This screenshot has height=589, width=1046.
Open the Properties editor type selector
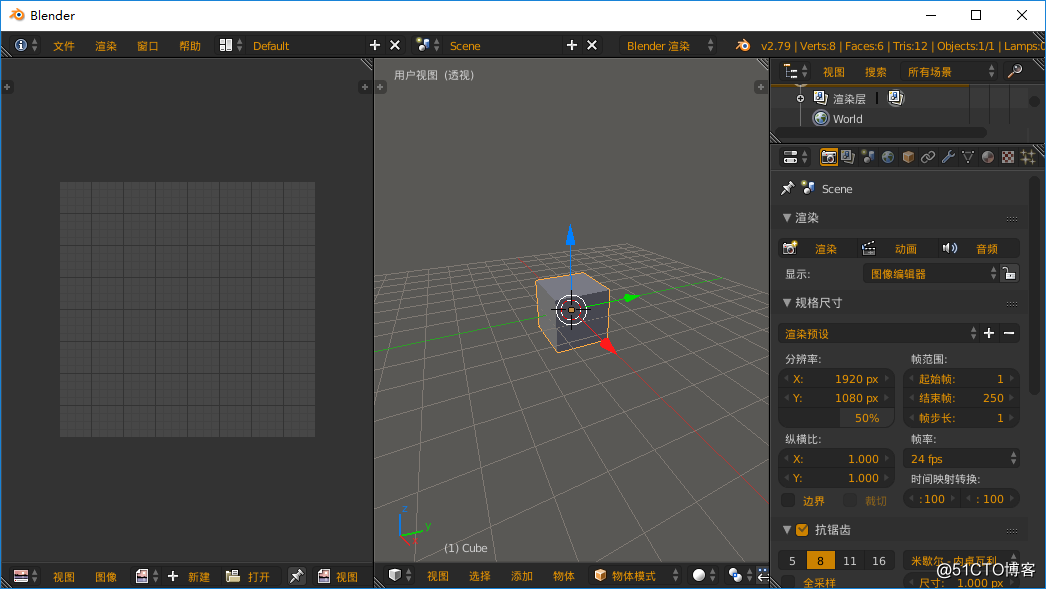coord(795,157)
